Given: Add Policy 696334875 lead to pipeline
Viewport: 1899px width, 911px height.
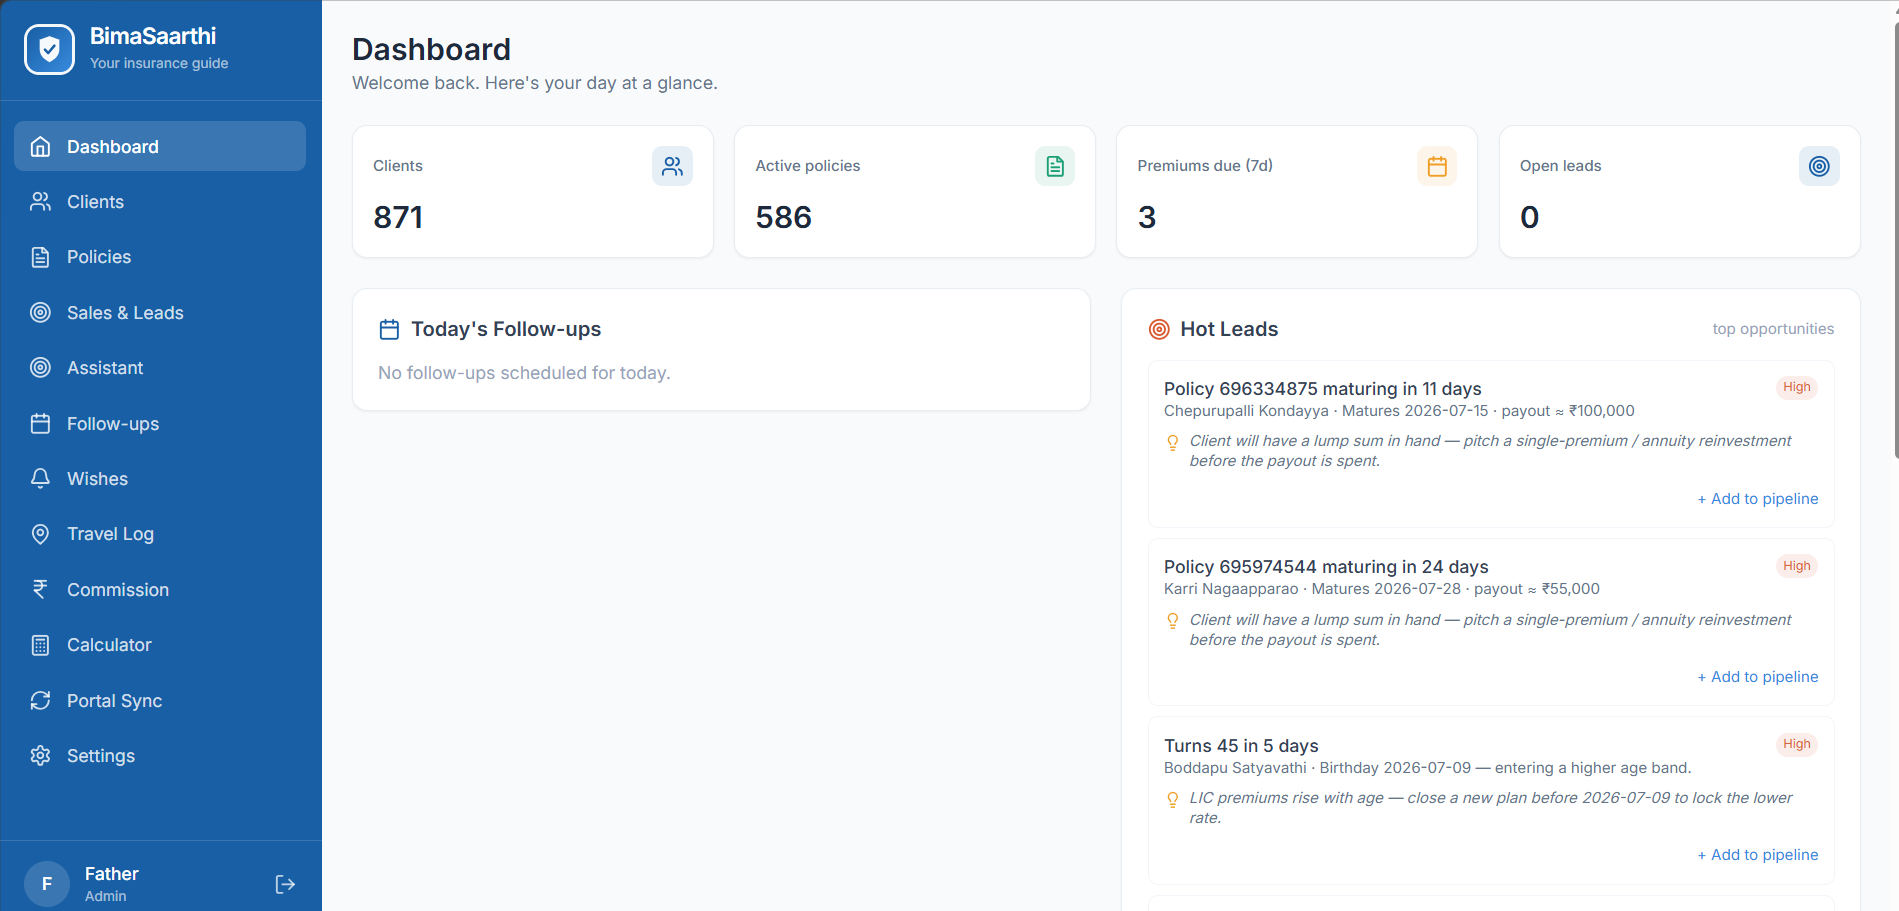Looking at the screenshot, I should point(1758,499).
